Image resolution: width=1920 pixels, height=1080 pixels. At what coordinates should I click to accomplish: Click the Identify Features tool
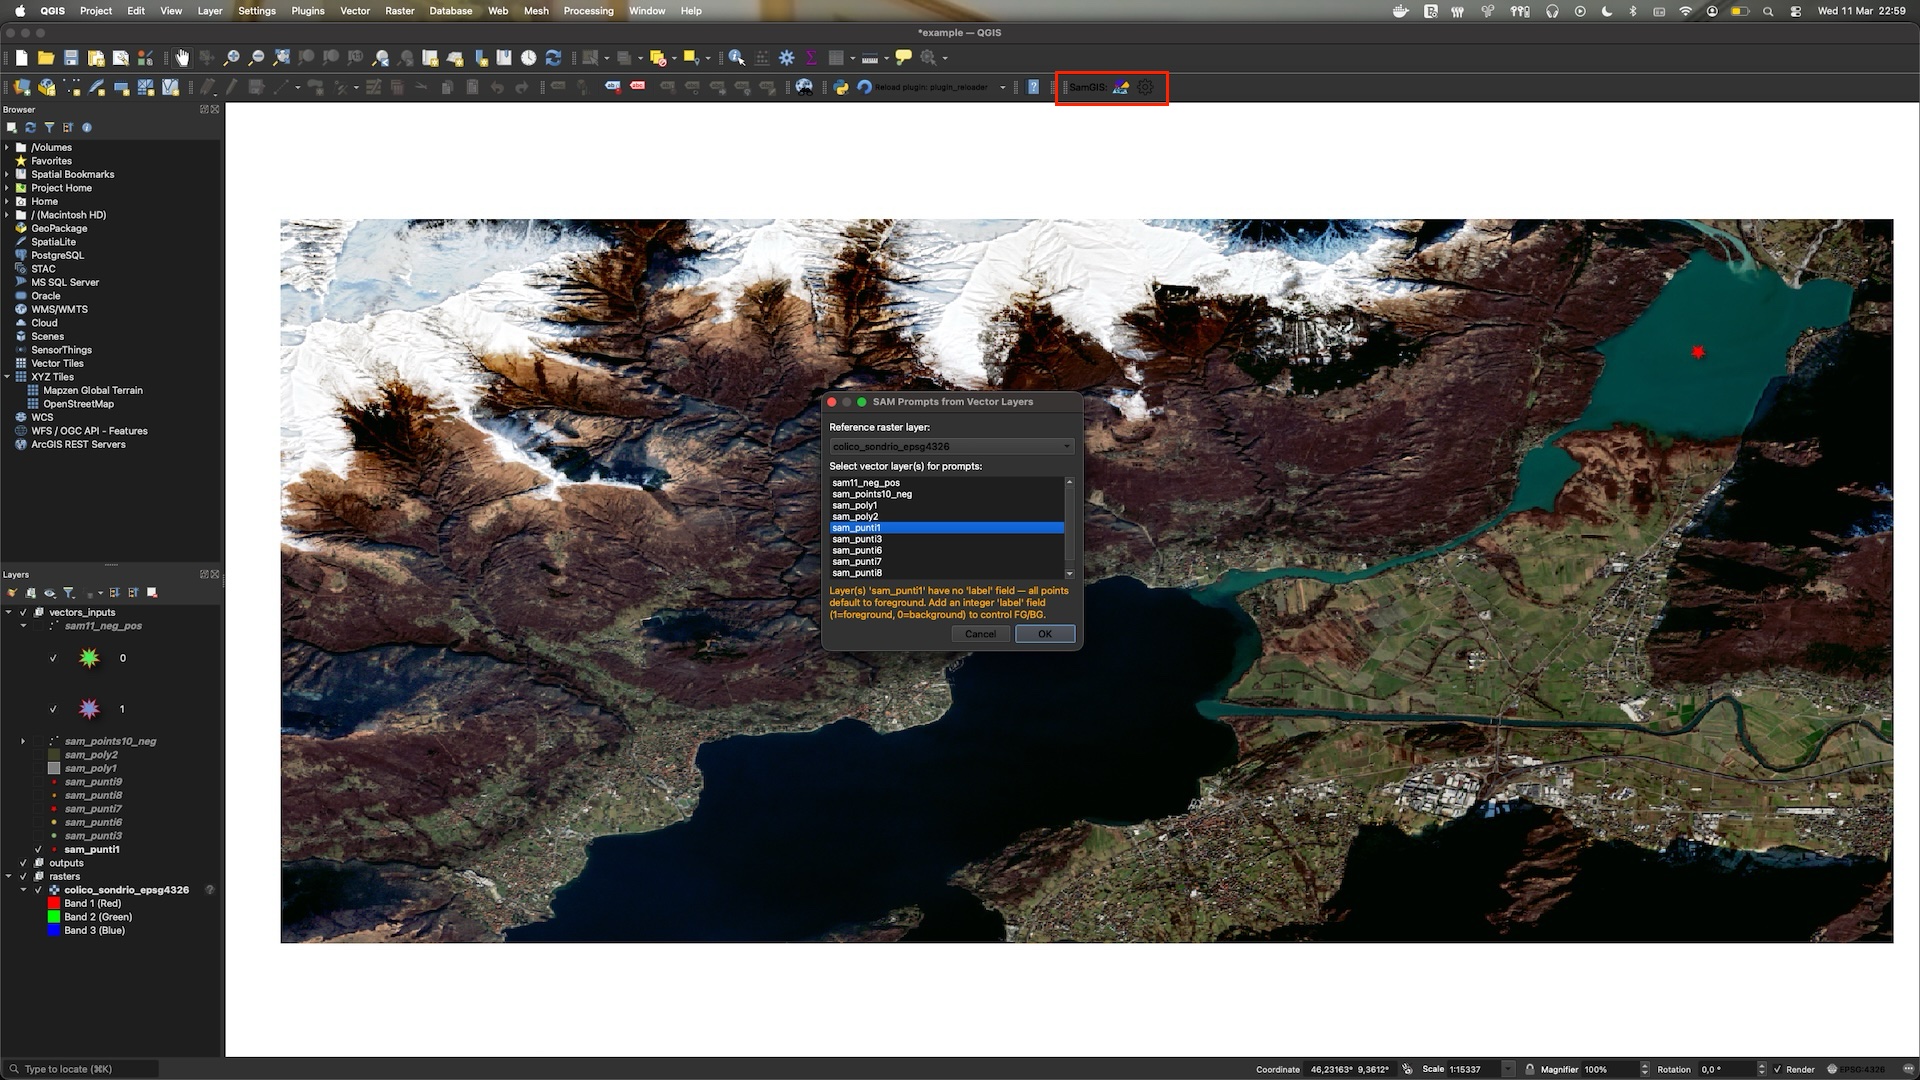(737, 58)
